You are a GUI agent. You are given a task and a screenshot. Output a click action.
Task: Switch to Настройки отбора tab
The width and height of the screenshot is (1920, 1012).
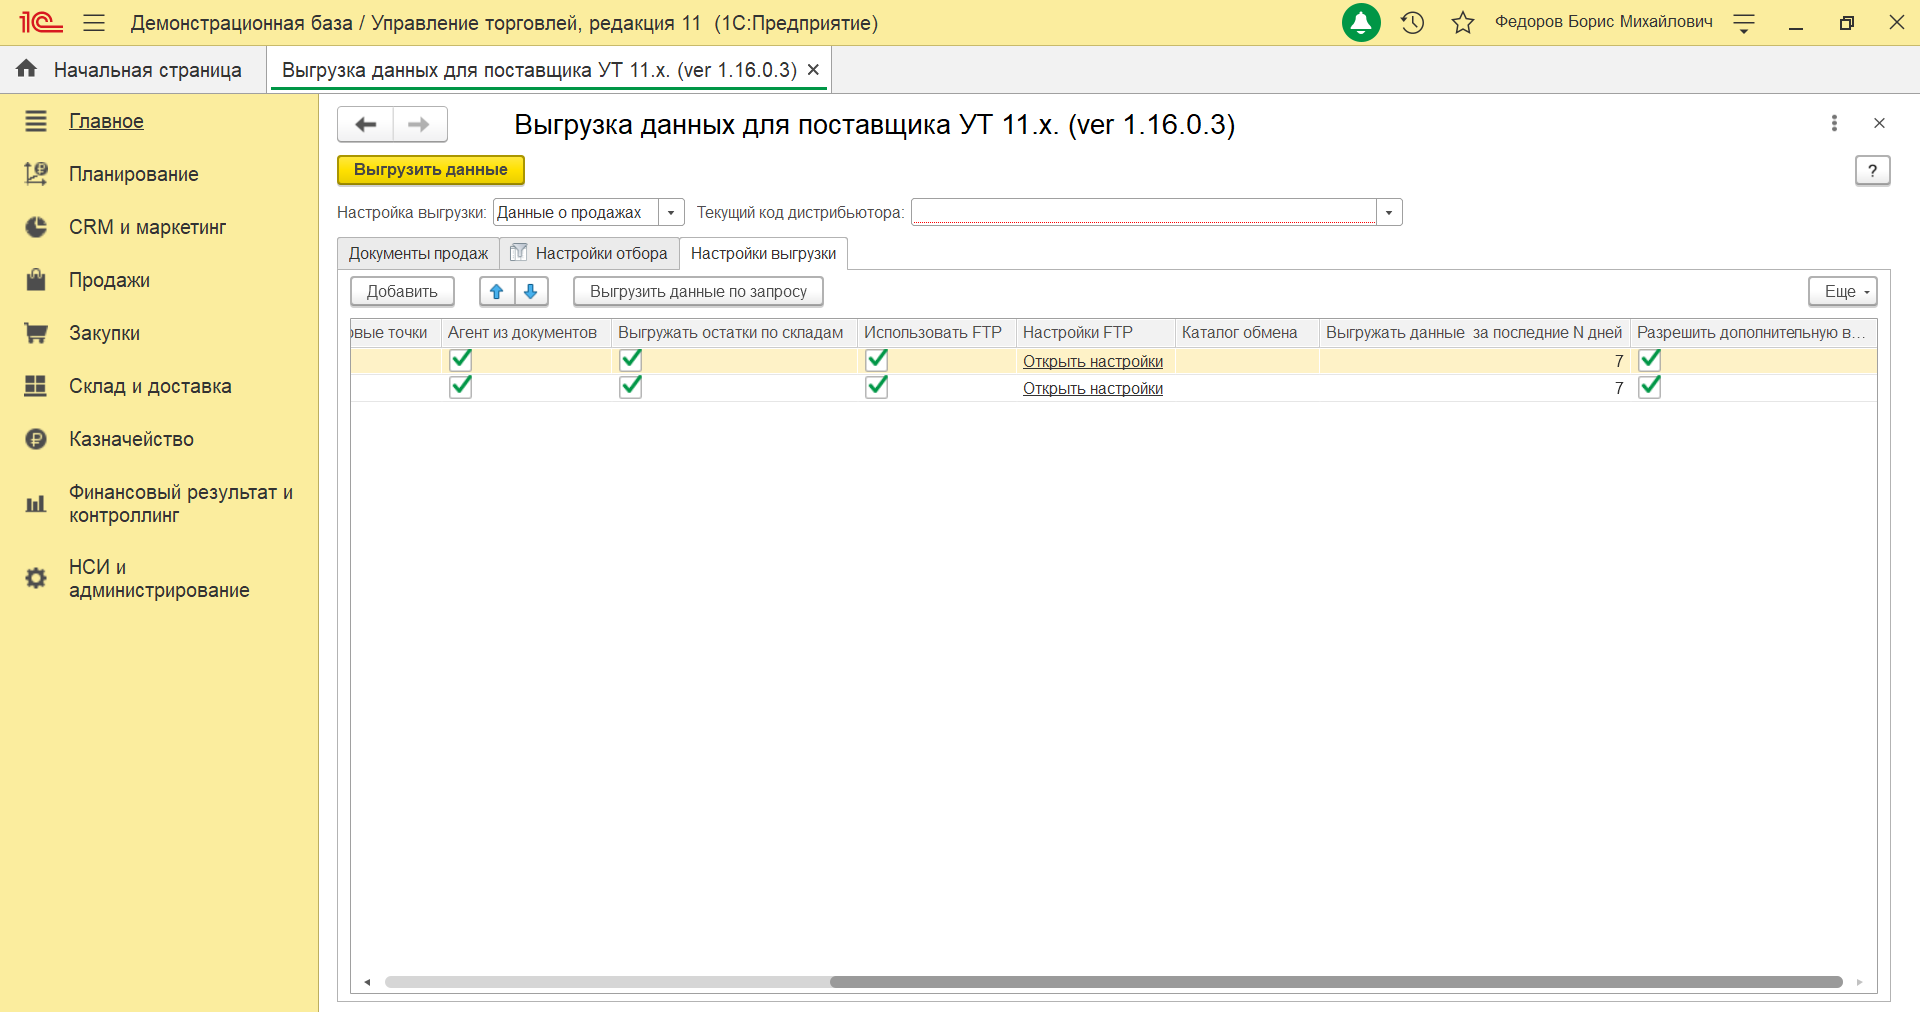click(x=589, y=253)
